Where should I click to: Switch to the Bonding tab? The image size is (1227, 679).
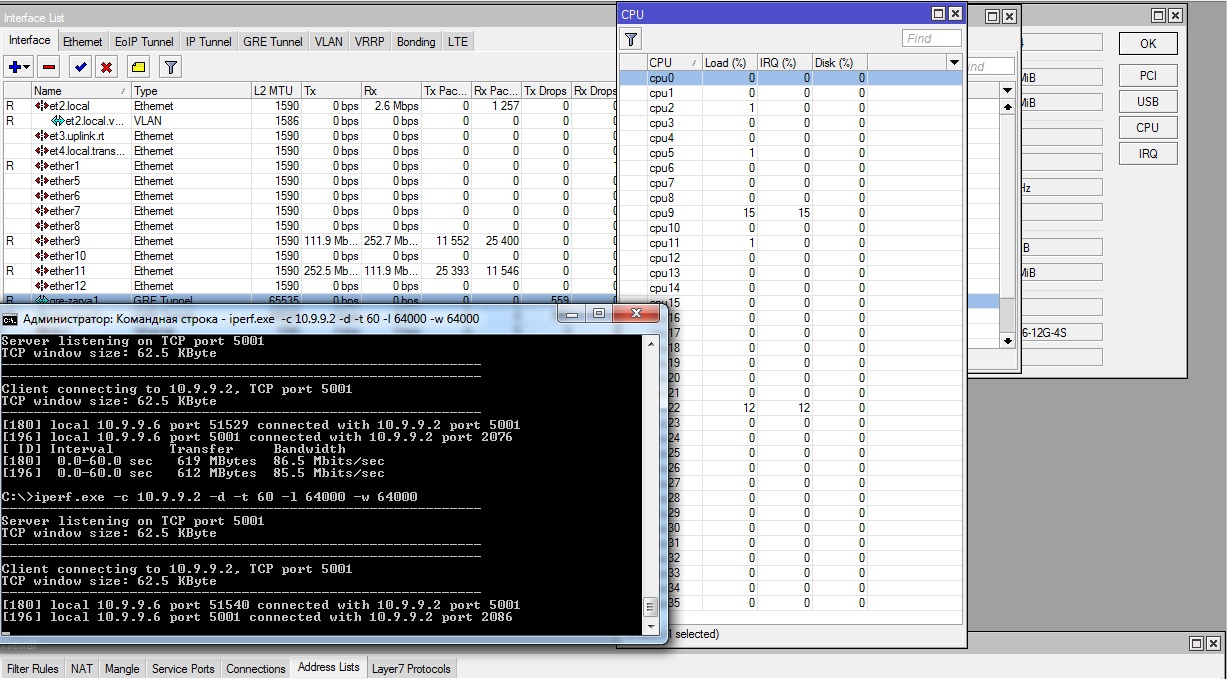[x=416, y=42]
